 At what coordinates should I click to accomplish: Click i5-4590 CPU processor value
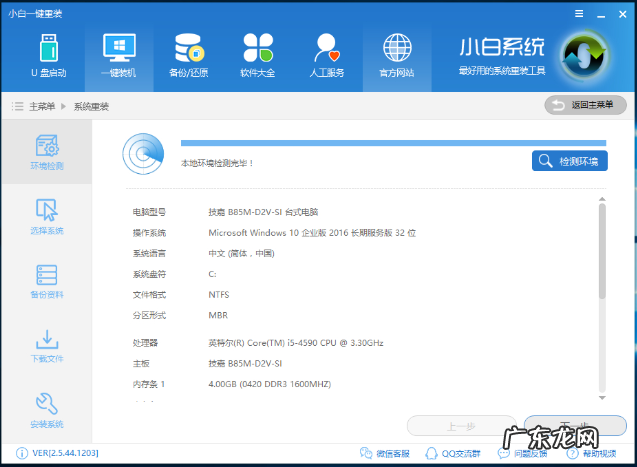pos(296,343)
